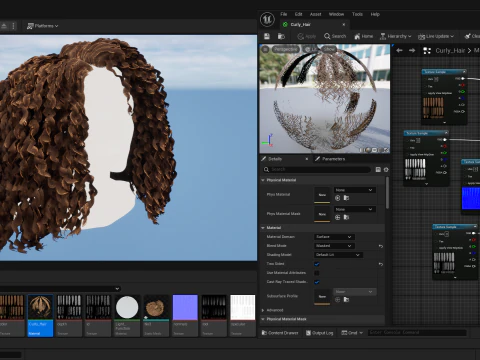This screenshot has height=360, width=480.
Task: Click the Apply toolbar button
Action: click(x=306, y=36)
